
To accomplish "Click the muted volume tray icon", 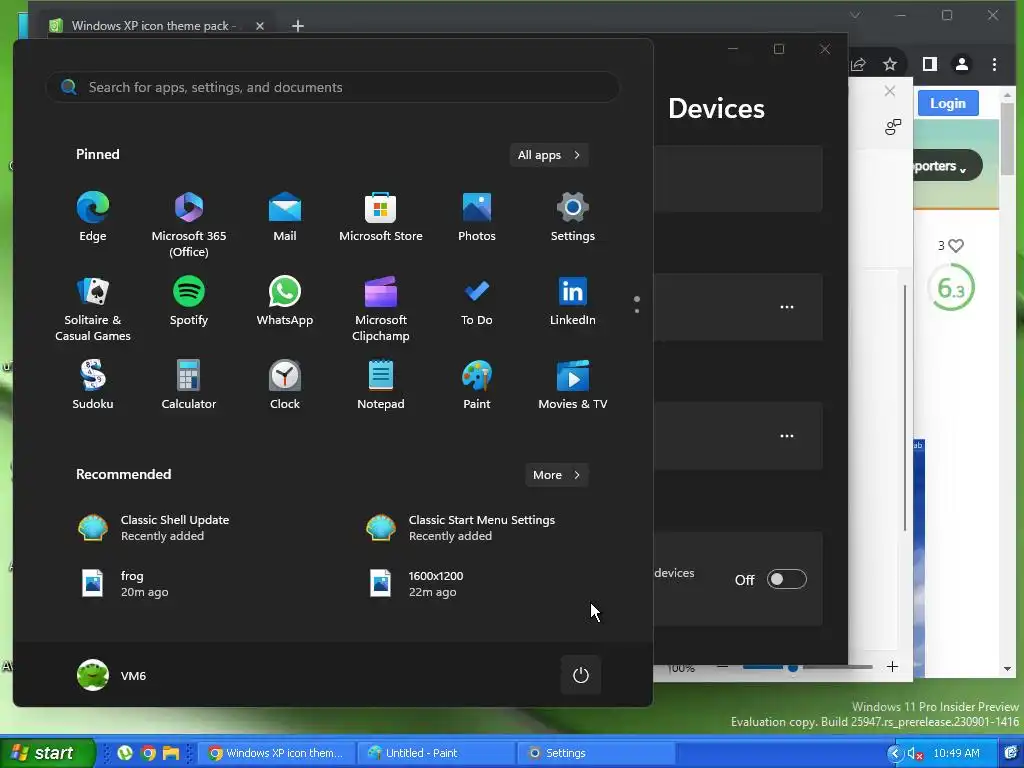I will click(x=915, y=754).
